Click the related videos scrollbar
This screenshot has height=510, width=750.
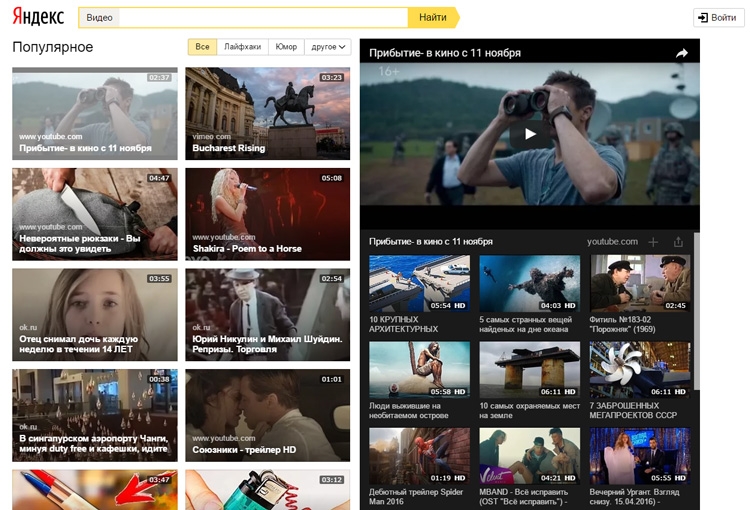point(695,320)
